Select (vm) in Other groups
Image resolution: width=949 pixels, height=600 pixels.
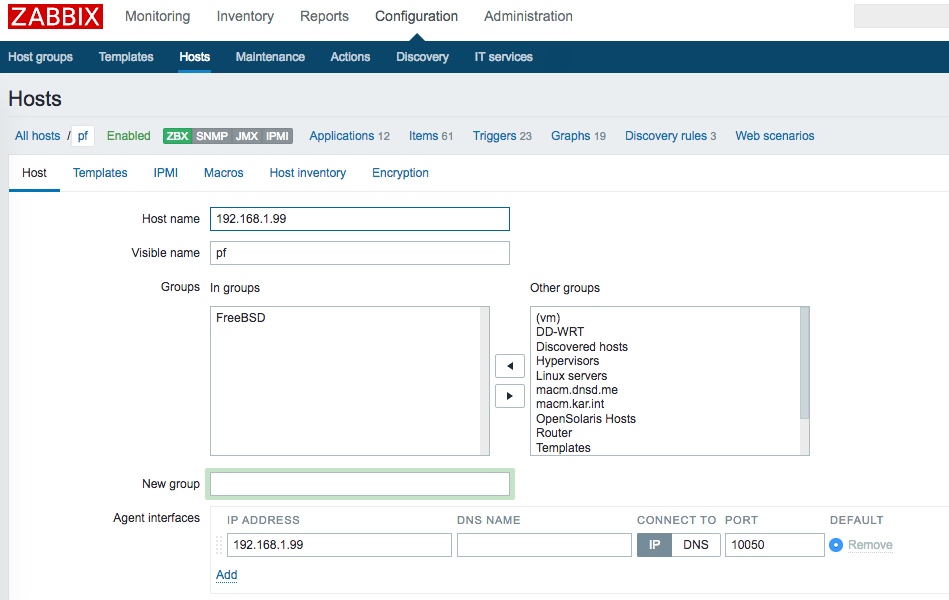pos(548,318)
